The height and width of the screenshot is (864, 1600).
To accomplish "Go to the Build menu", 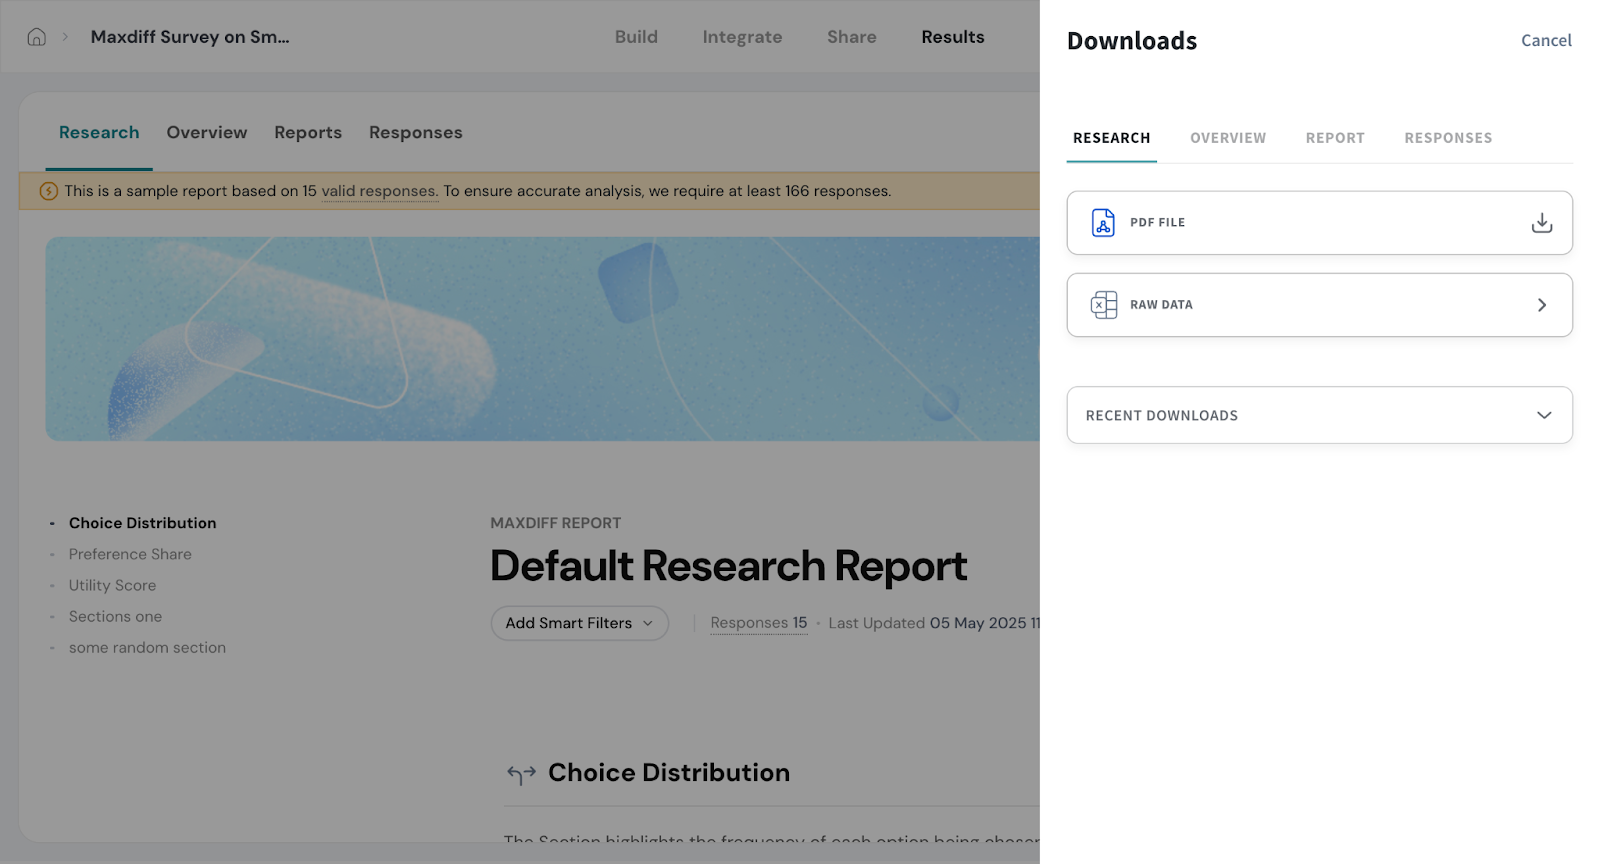I will point(636,37).
